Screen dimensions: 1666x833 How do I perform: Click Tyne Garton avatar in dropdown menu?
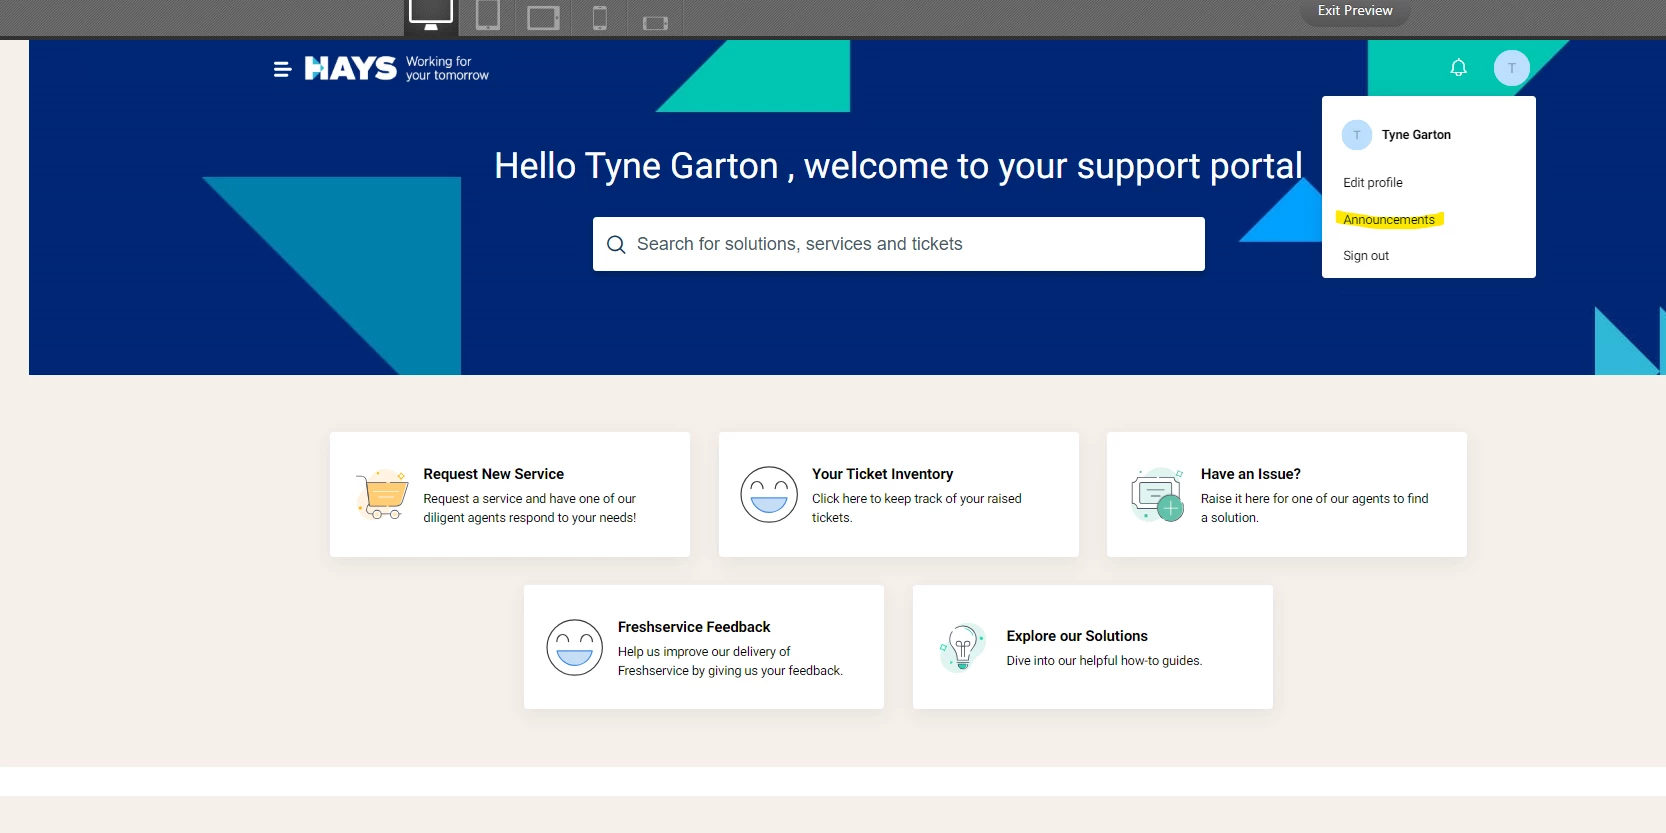click(1357, 135)
